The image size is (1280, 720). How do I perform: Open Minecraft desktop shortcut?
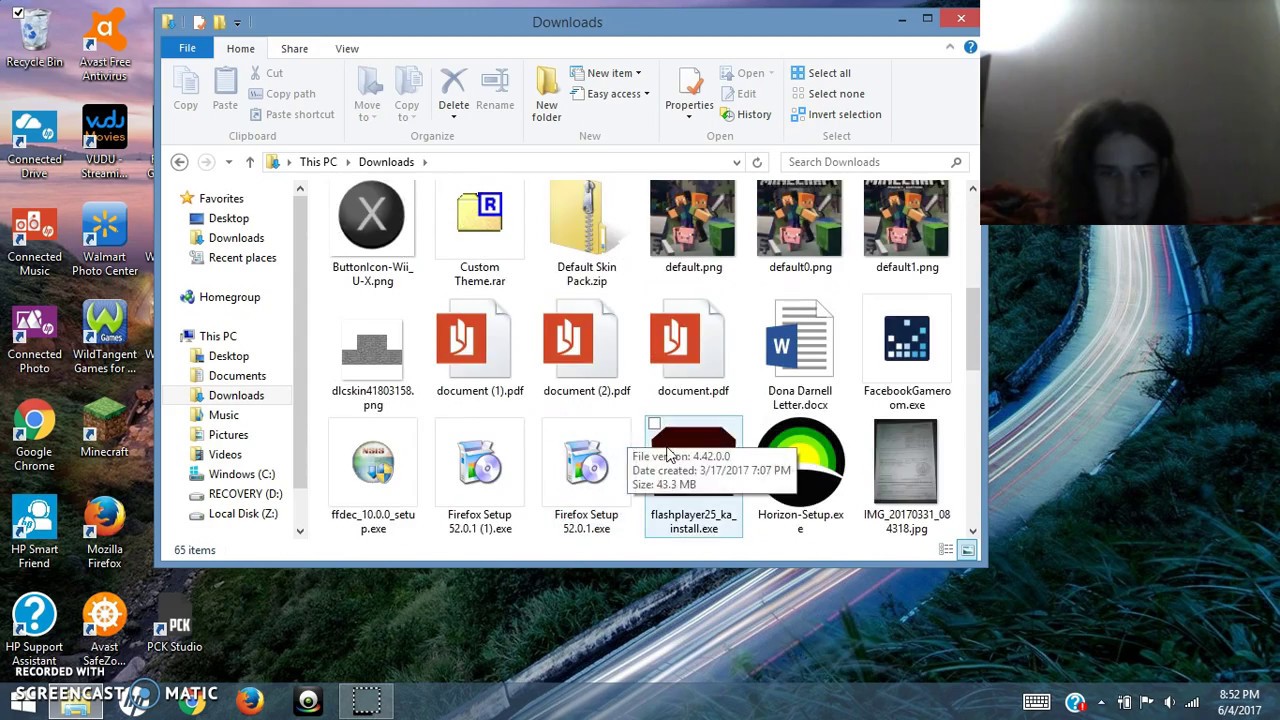[x=105, y=428]
